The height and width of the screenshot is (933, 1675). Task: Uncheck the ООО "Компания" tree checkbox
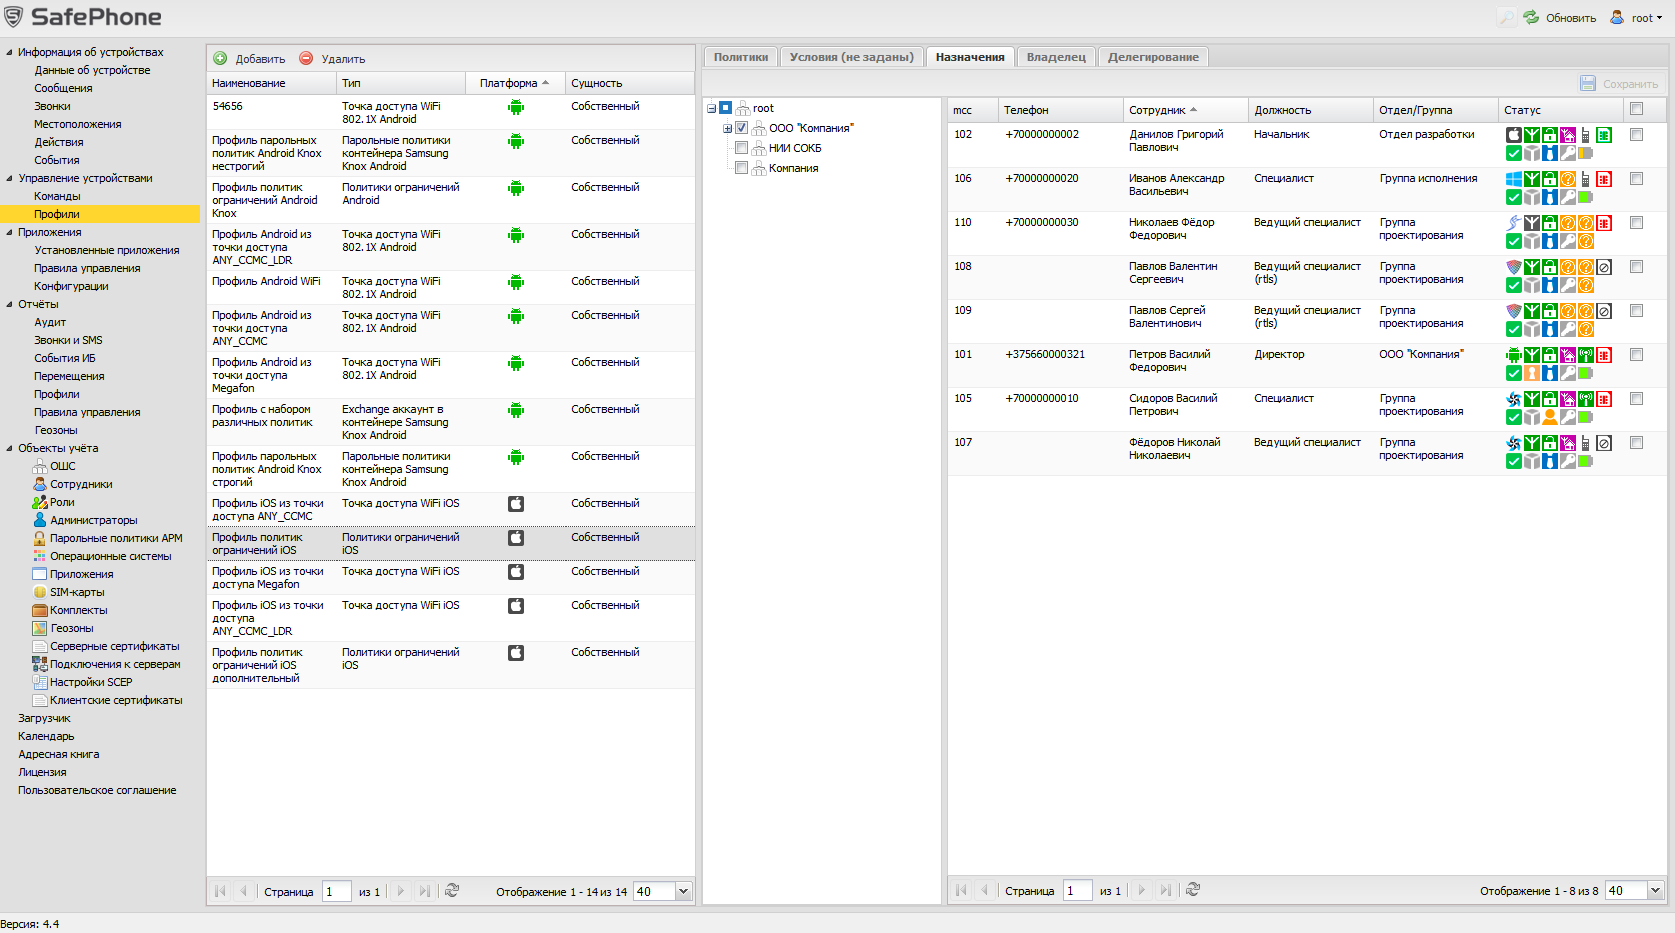742,128
